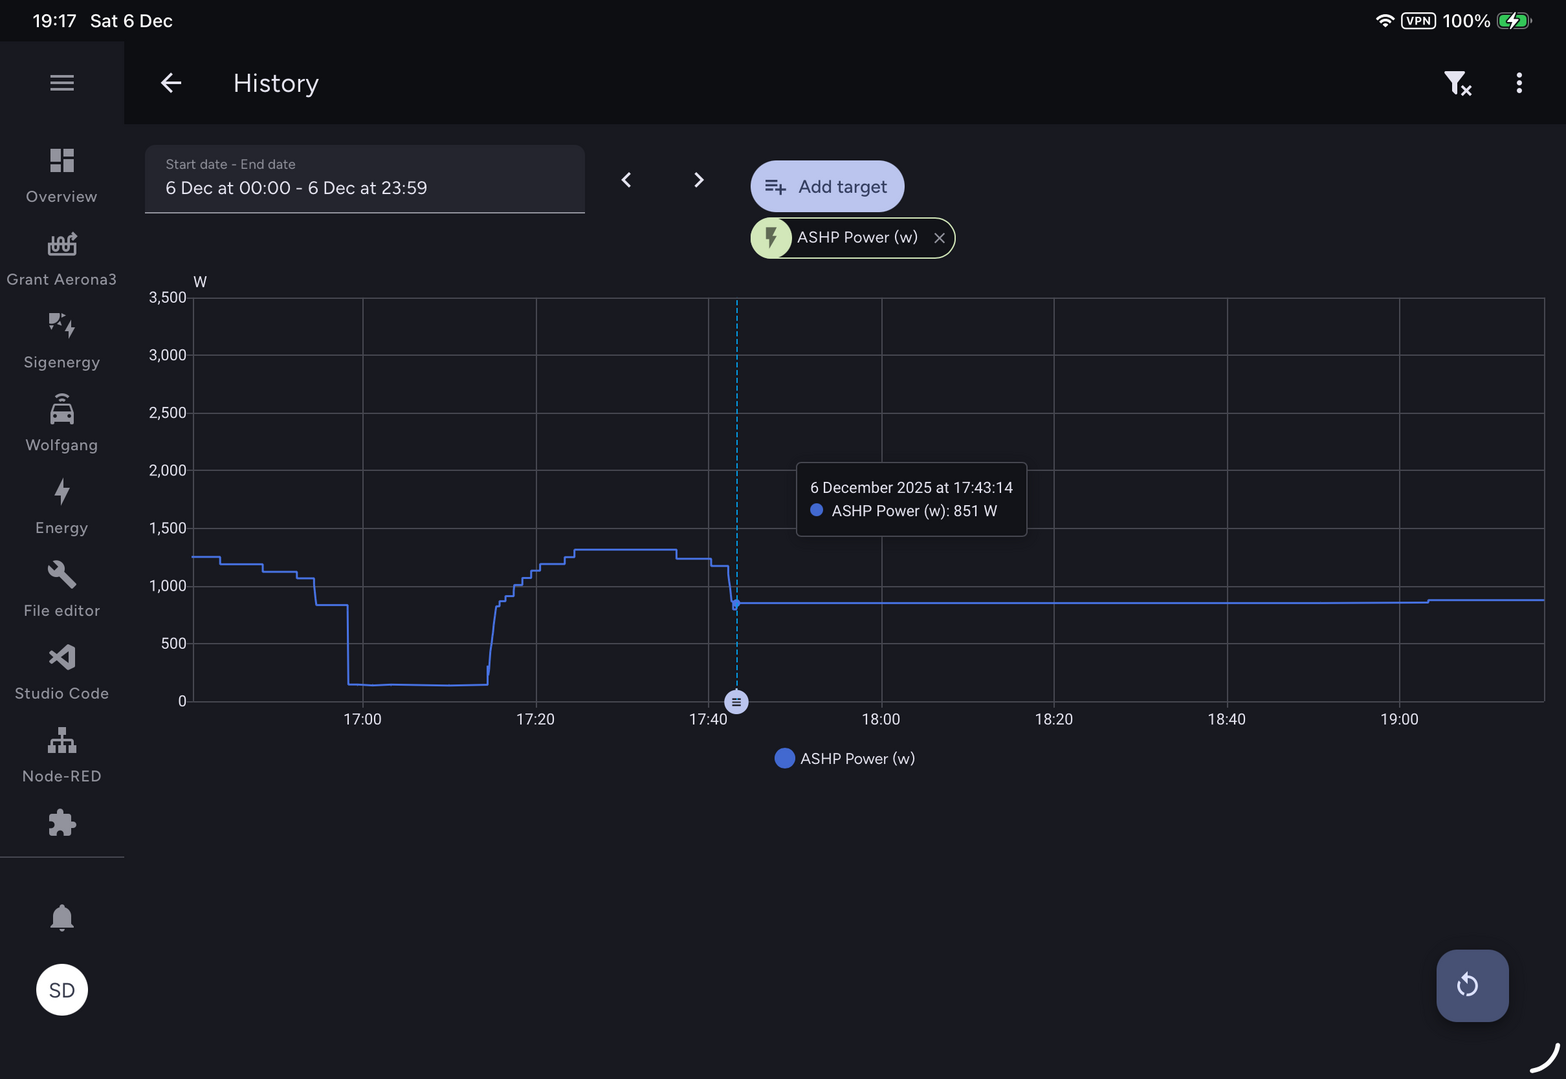This screenshot has width=1566, height=1079.
Task: Open the Grant Aerona3 dashboard
Action: [62, 258]
